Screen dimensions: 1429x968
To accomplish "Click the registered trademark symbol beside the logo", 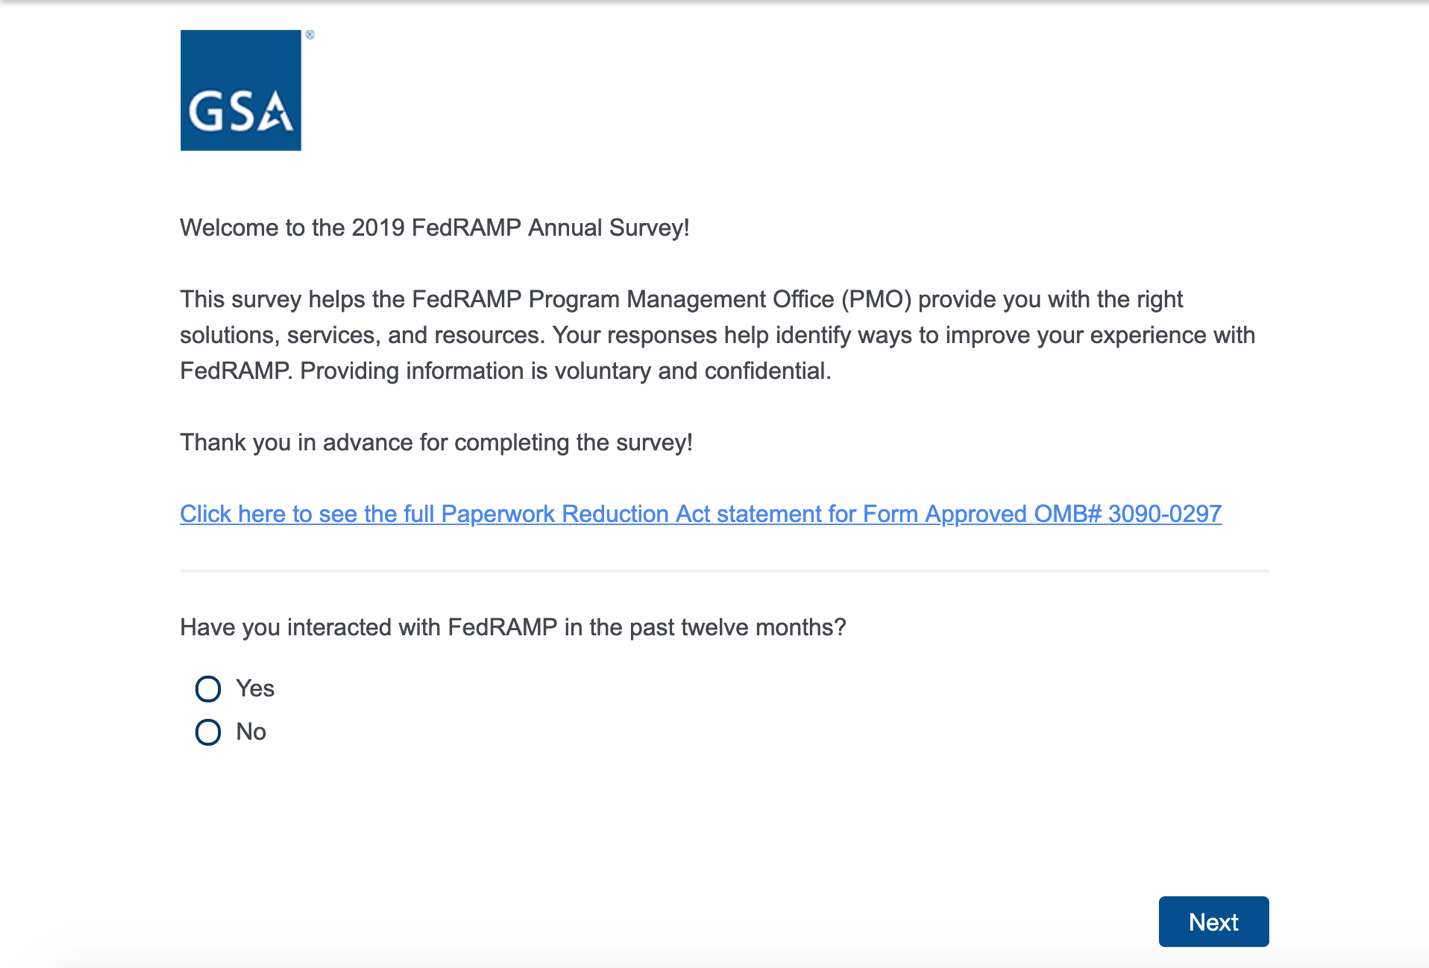I will [310, 35].
